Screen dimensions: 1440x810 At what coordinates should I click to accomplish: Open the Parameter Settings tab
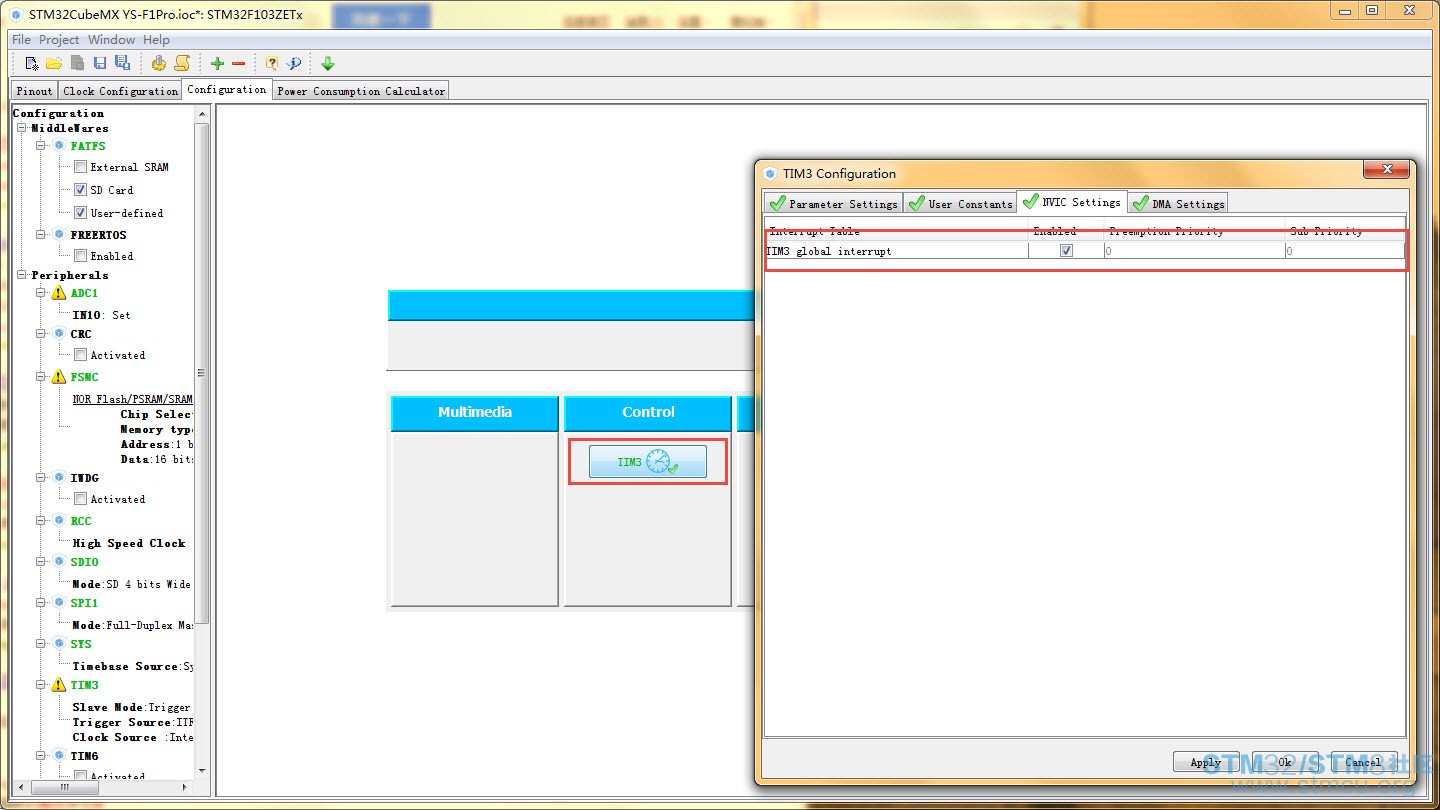click(834, 203)
